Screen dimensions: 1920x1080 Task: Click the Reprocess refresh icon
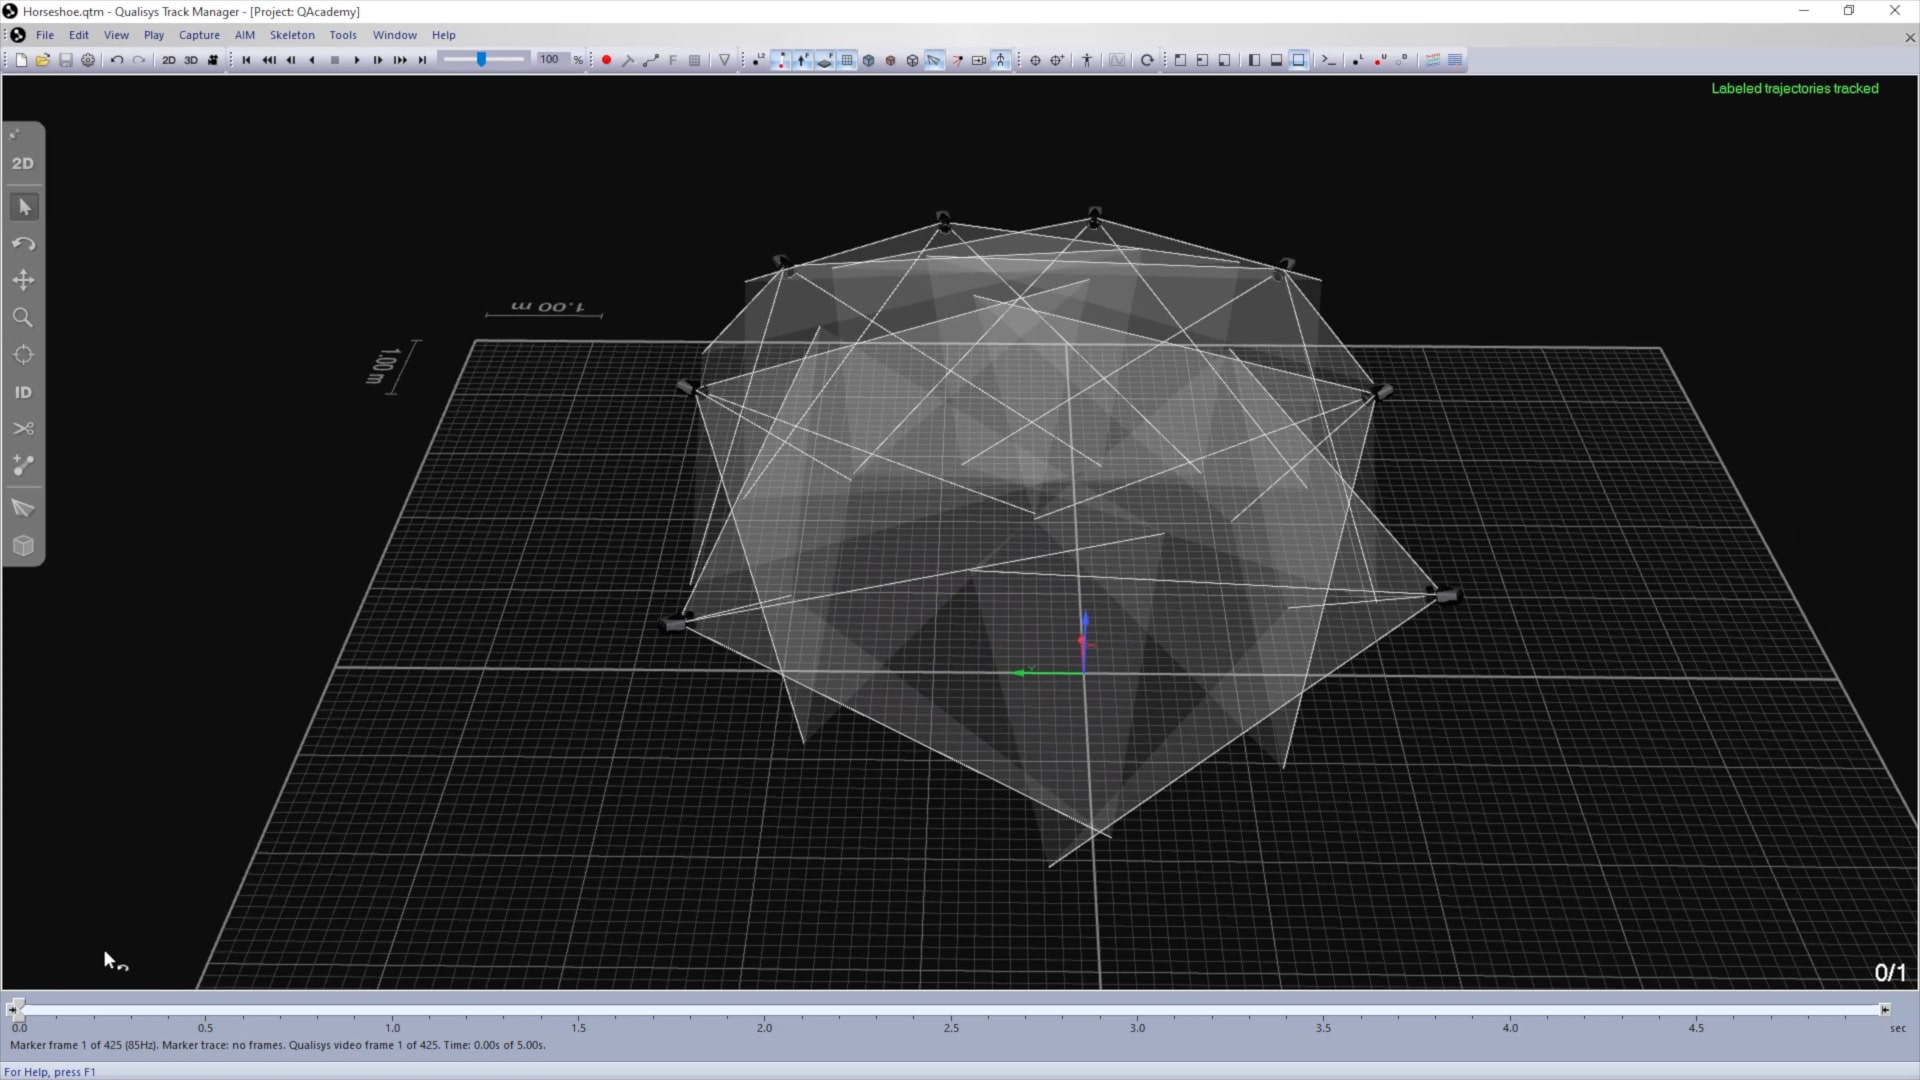(1147, 60)
